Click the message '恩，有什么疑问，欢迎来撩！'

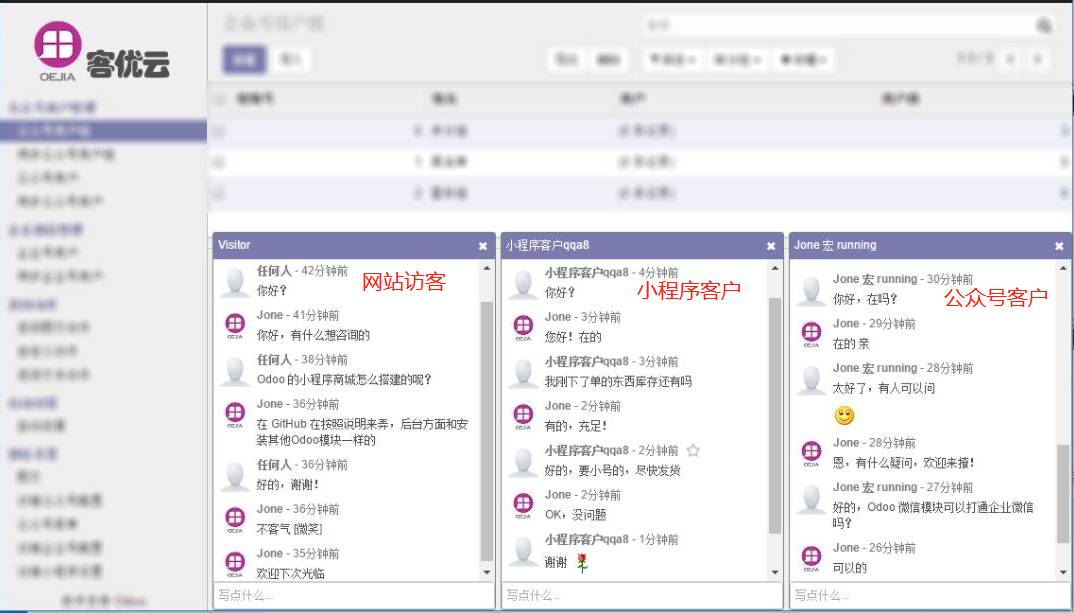point(903,463)
